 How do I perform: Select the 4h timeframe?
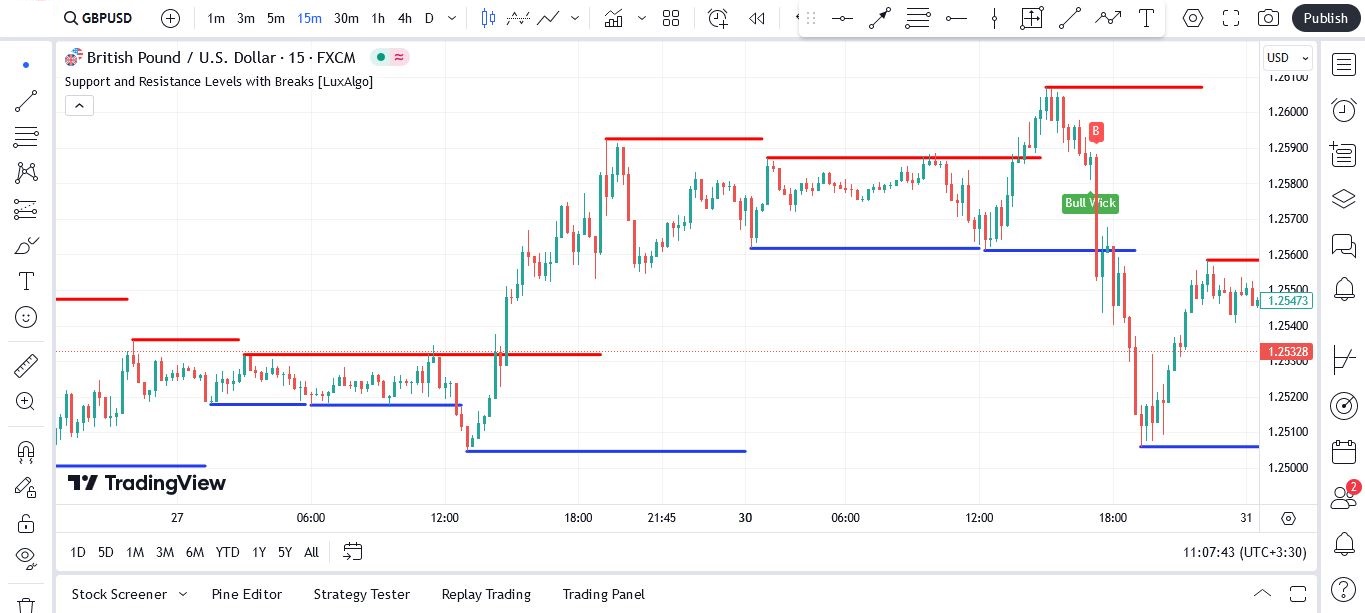pos(404,18)
